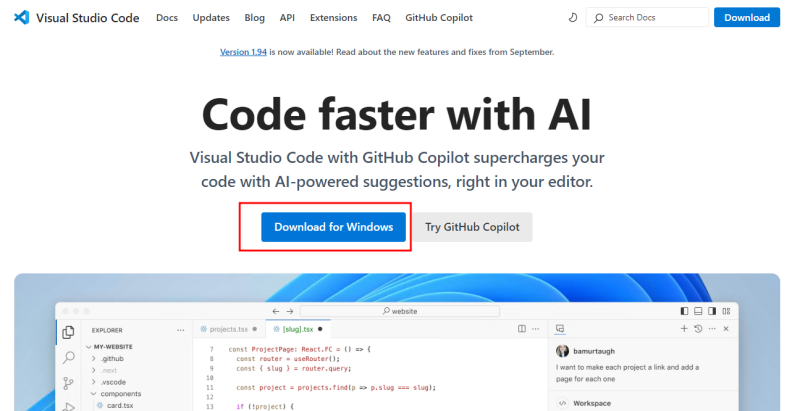Click back arrow in the preview title bar
Viewport: 800px width, 411px height.
(276, 311)
